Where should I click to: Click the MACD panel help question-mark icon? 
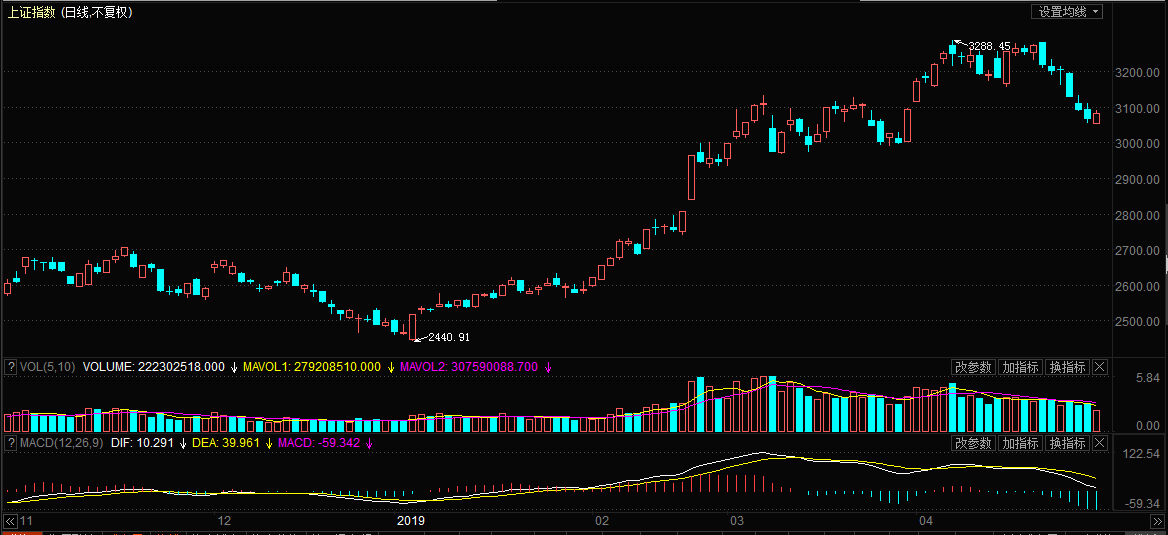11,443
